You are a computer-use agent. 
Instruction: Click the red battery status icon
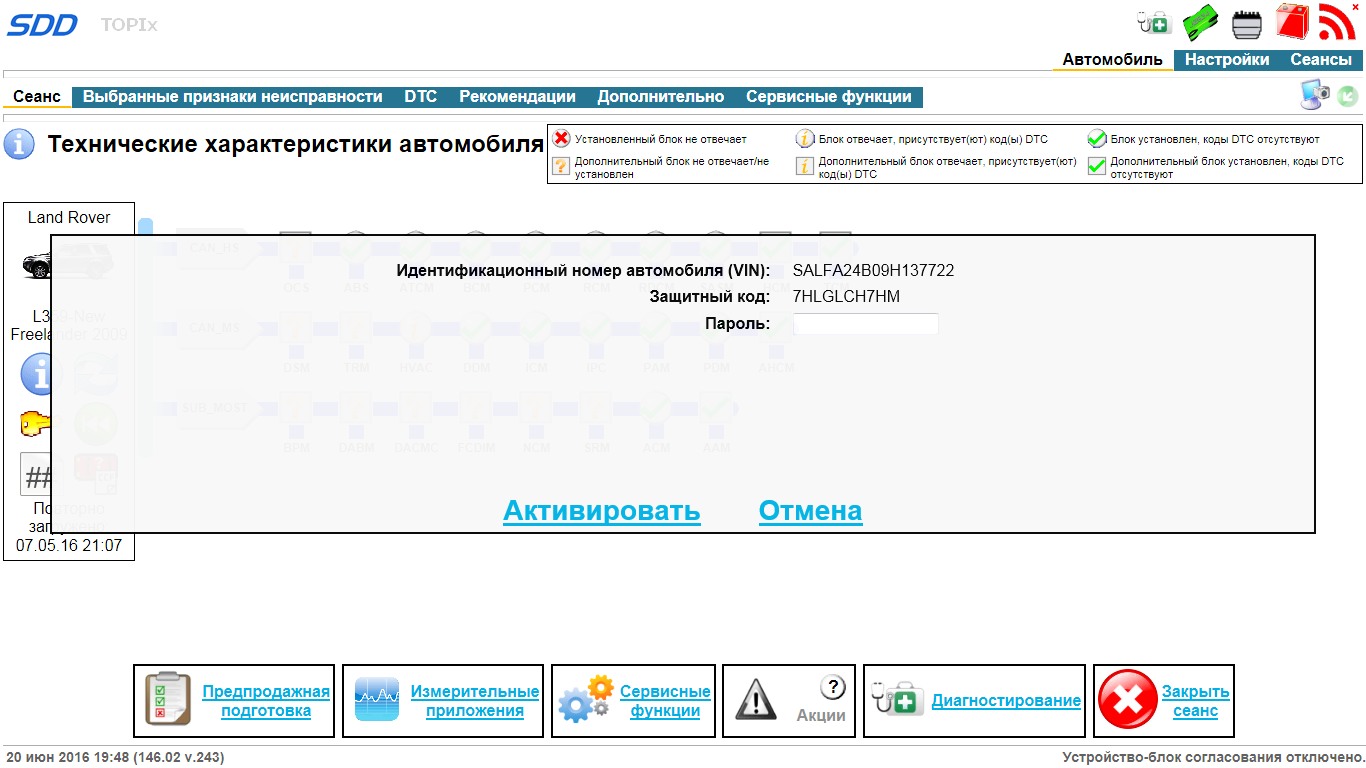point(1292,21)
